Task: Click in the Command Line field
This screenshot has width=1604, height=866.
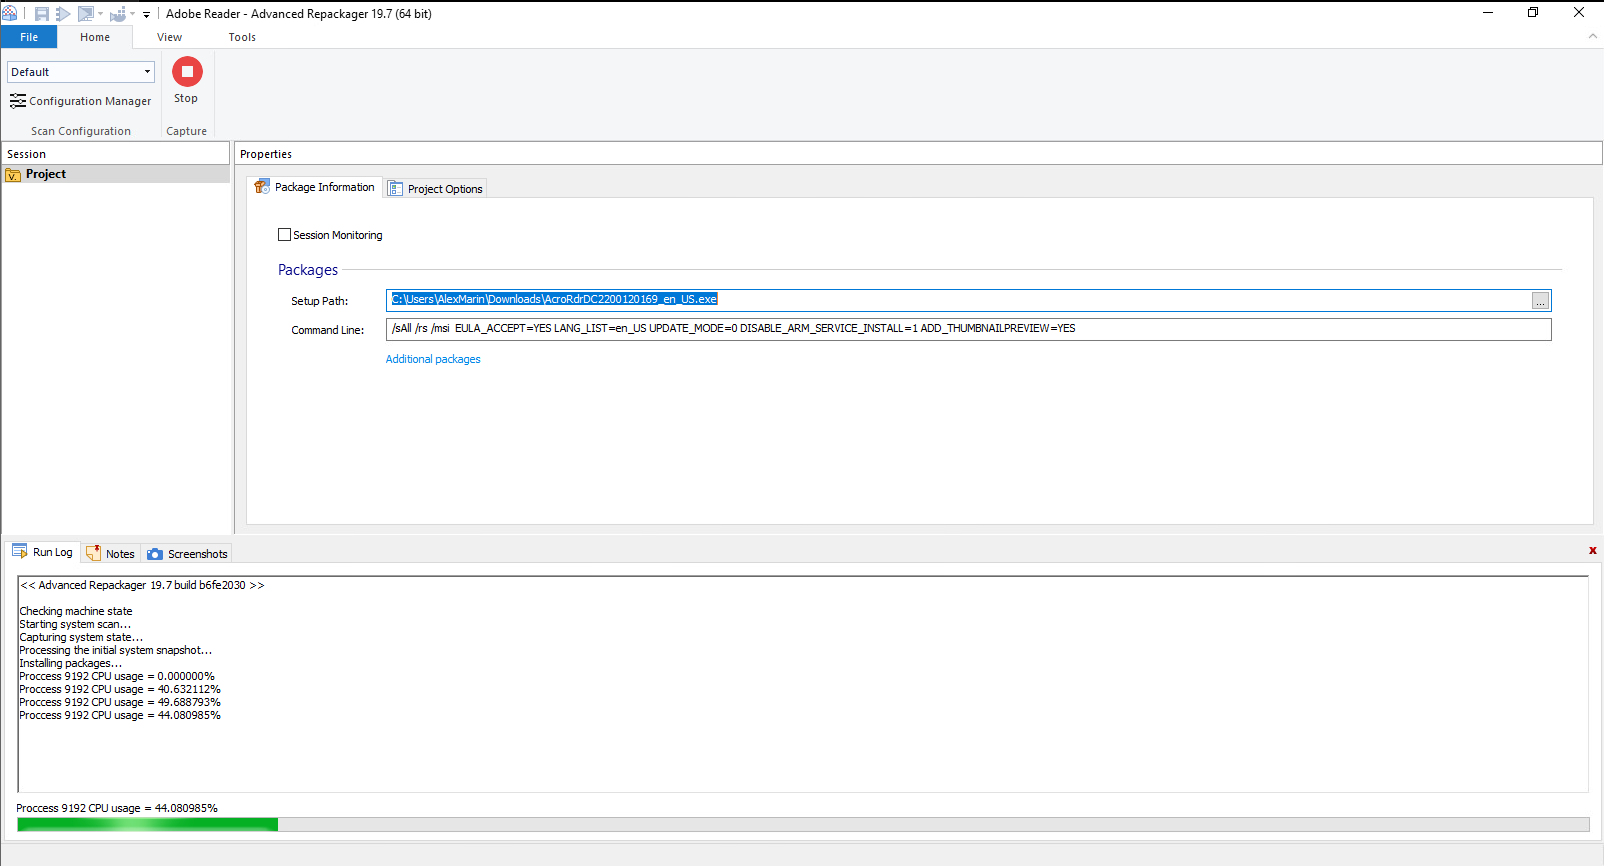Action: click(x=968, y=329)
